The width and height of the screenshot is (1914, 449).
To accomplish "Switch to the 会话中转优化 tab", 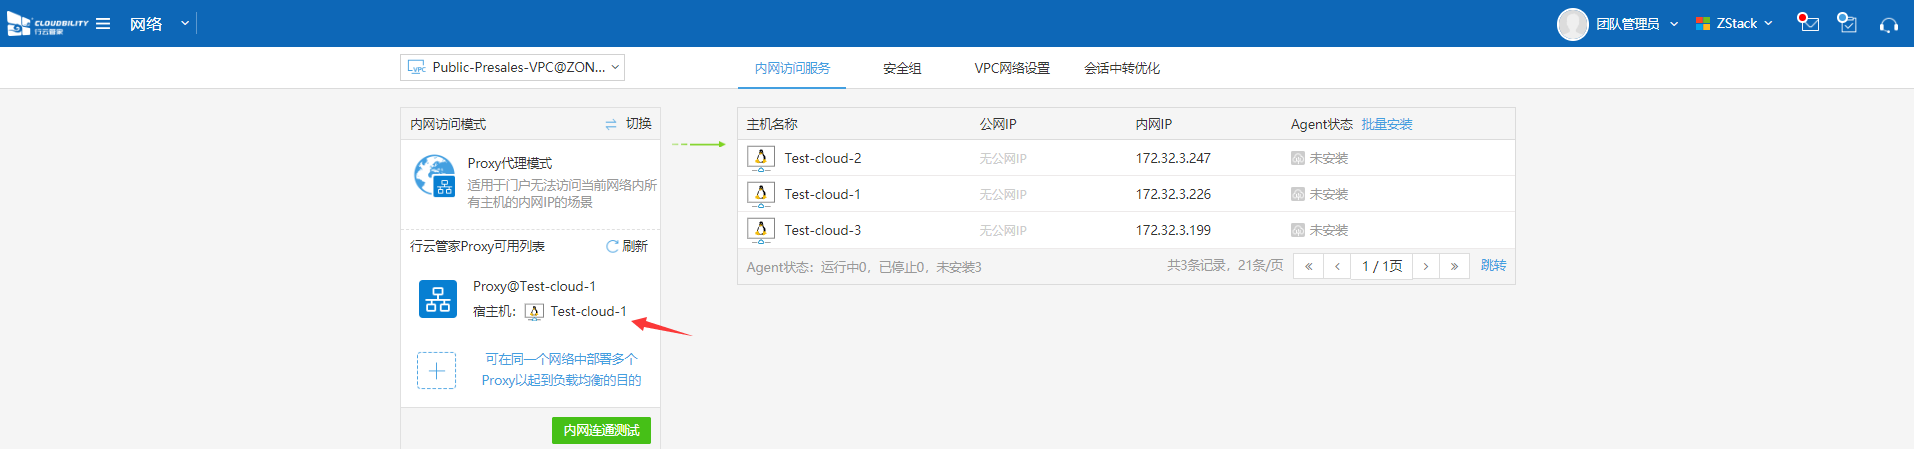I will tap(1122, 68).
